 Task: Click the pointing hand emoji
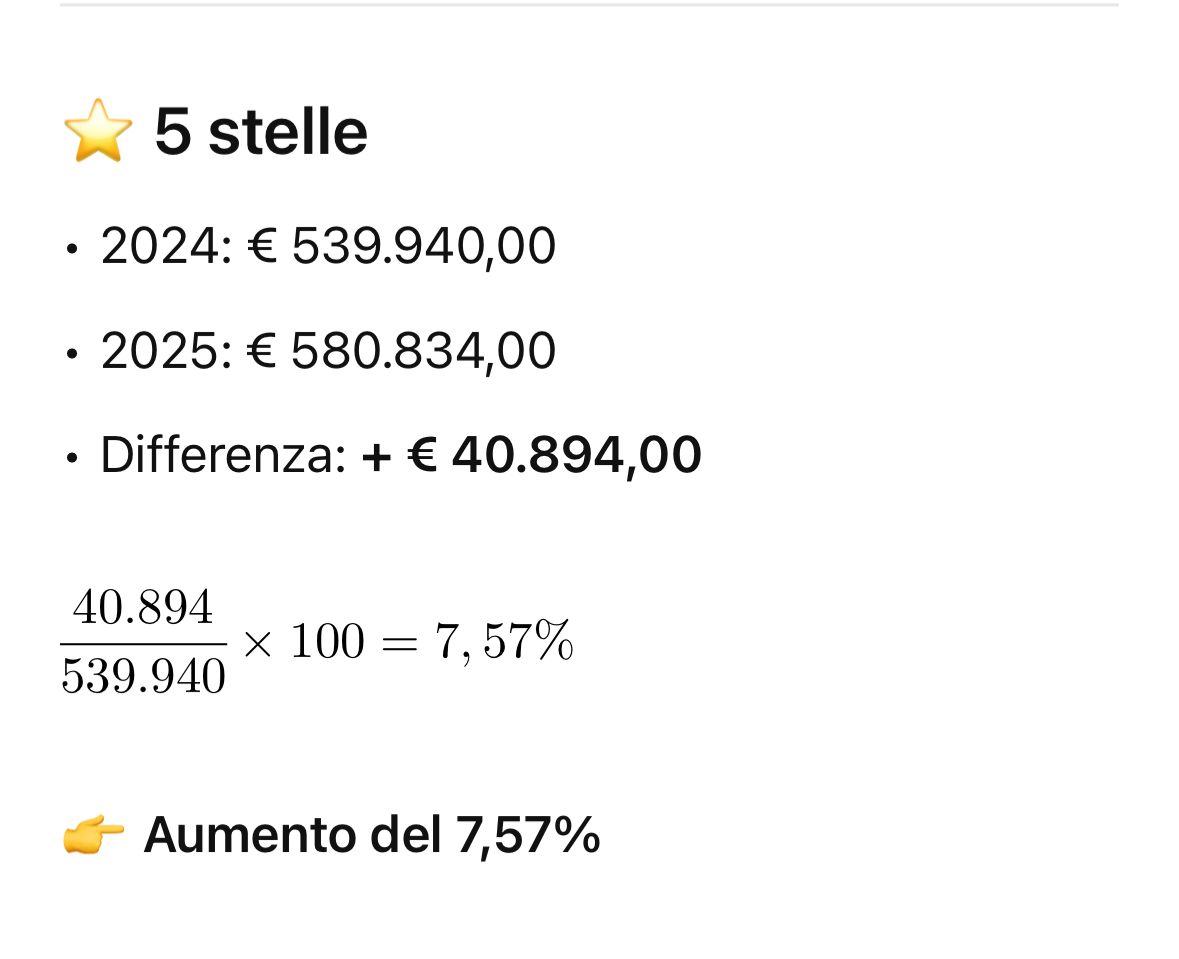point(93,836)
